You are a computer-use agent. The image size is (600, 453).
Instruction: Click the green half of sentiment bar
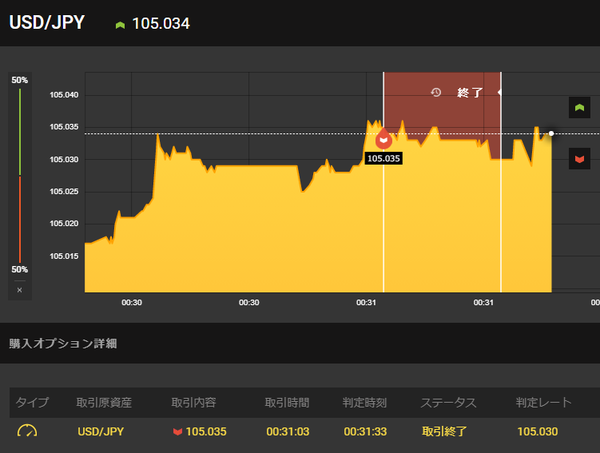[20, 132]
